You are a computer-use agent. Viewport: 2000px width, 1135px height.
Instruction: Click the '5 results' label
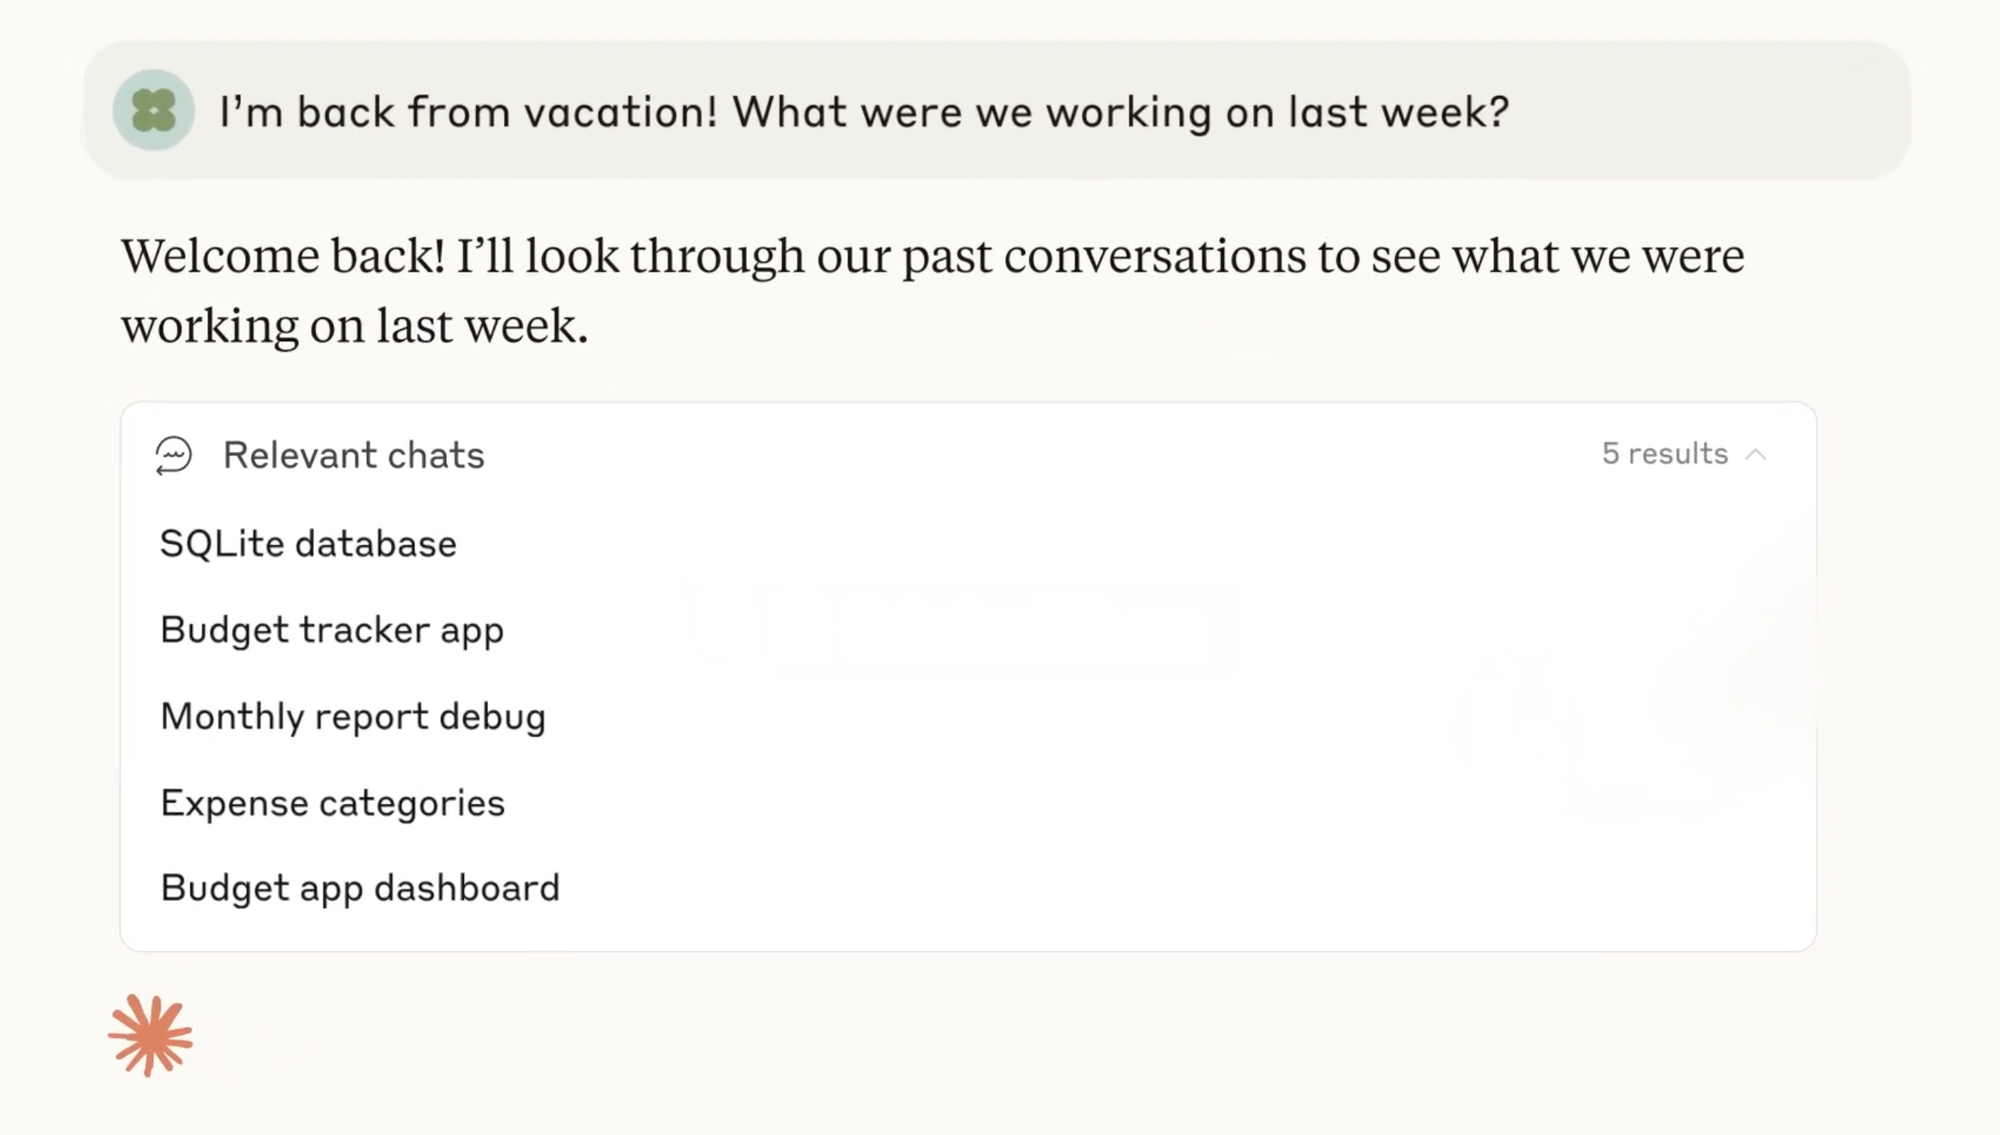pos(1664,454)
